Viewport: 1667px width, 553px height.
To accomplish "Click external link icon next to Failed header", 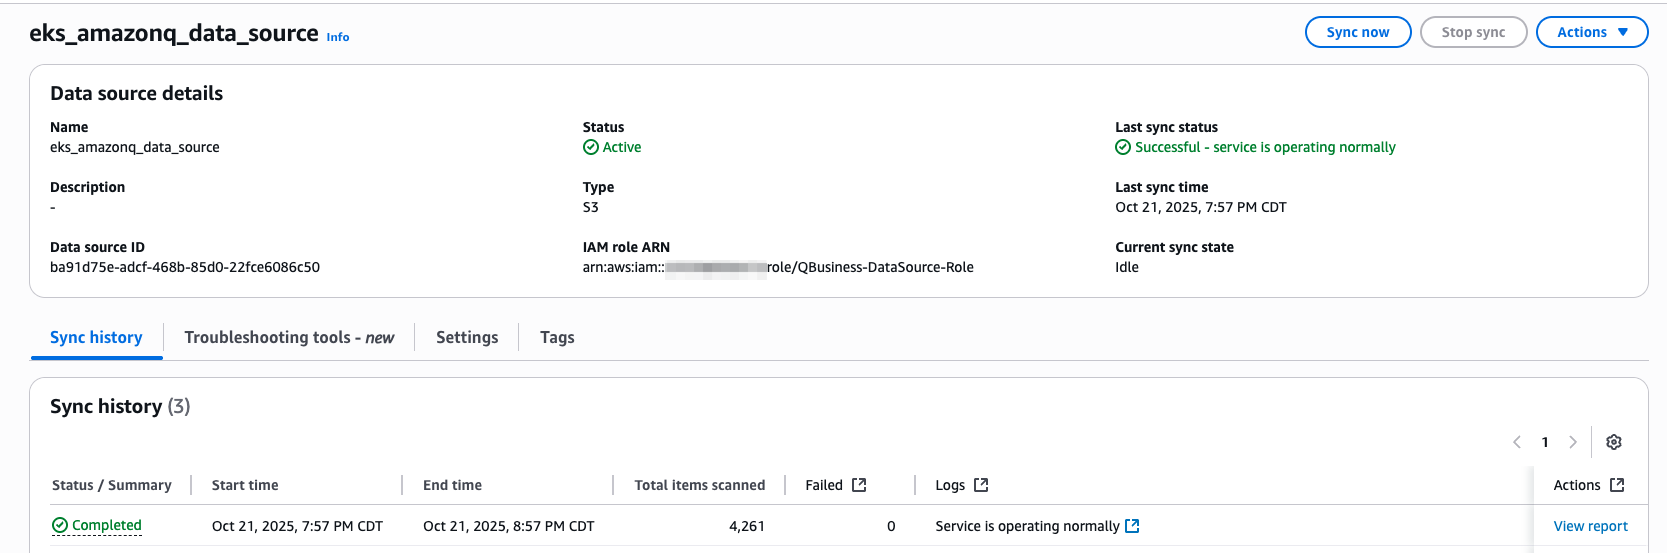I will (x=859, y=485).
